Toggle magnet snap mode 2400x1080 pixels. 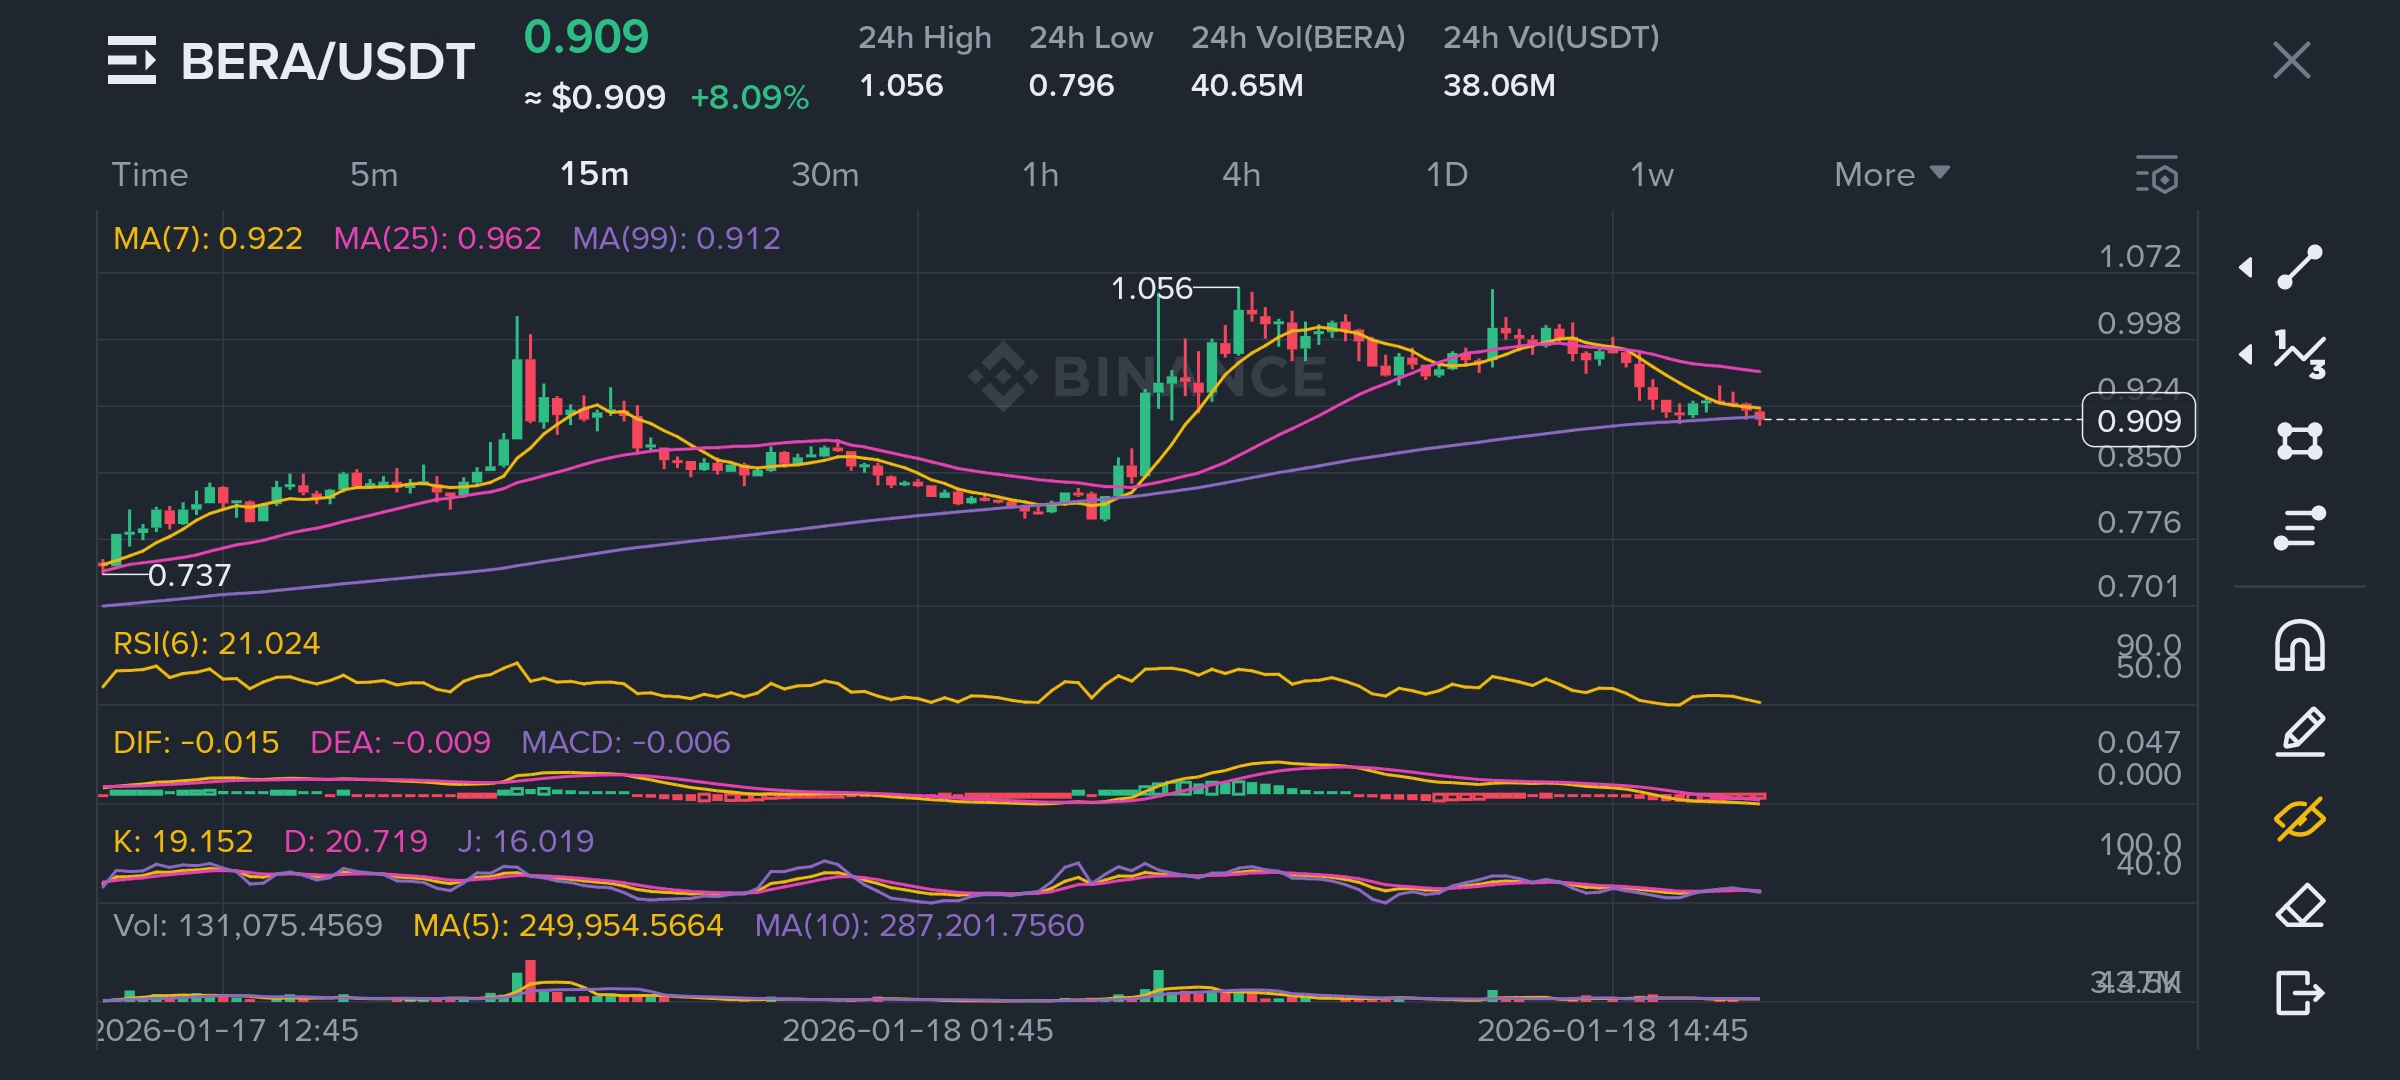tap(2299, 646)
